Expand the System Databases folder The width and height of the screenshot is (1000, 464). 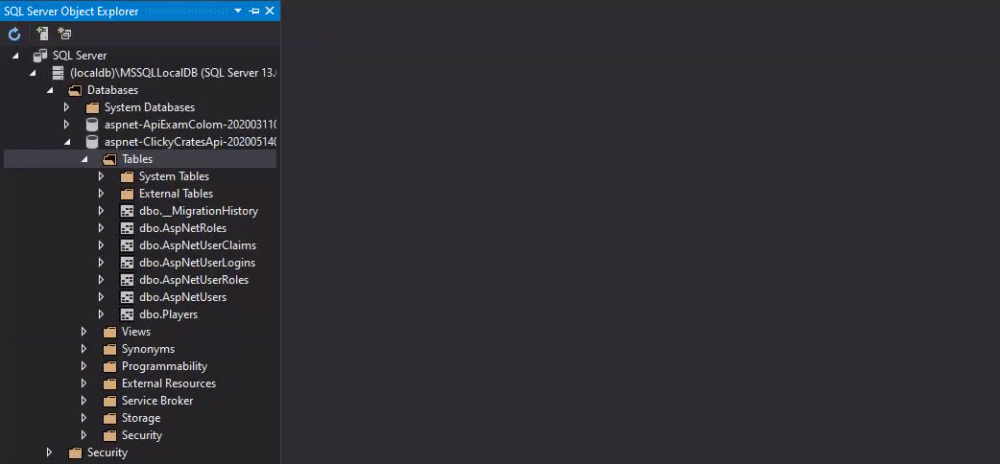click(66, 107)
